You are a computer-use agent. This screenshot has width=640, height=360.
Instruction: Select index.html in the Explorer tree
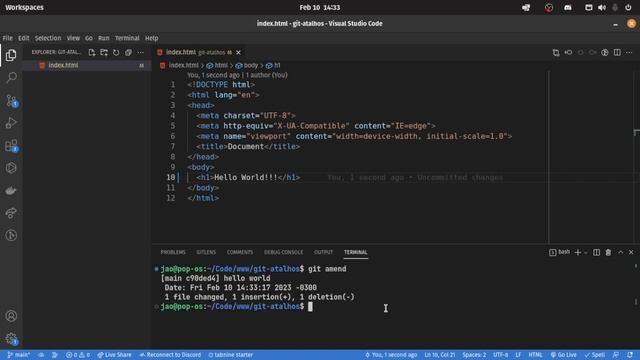point(87,65)
